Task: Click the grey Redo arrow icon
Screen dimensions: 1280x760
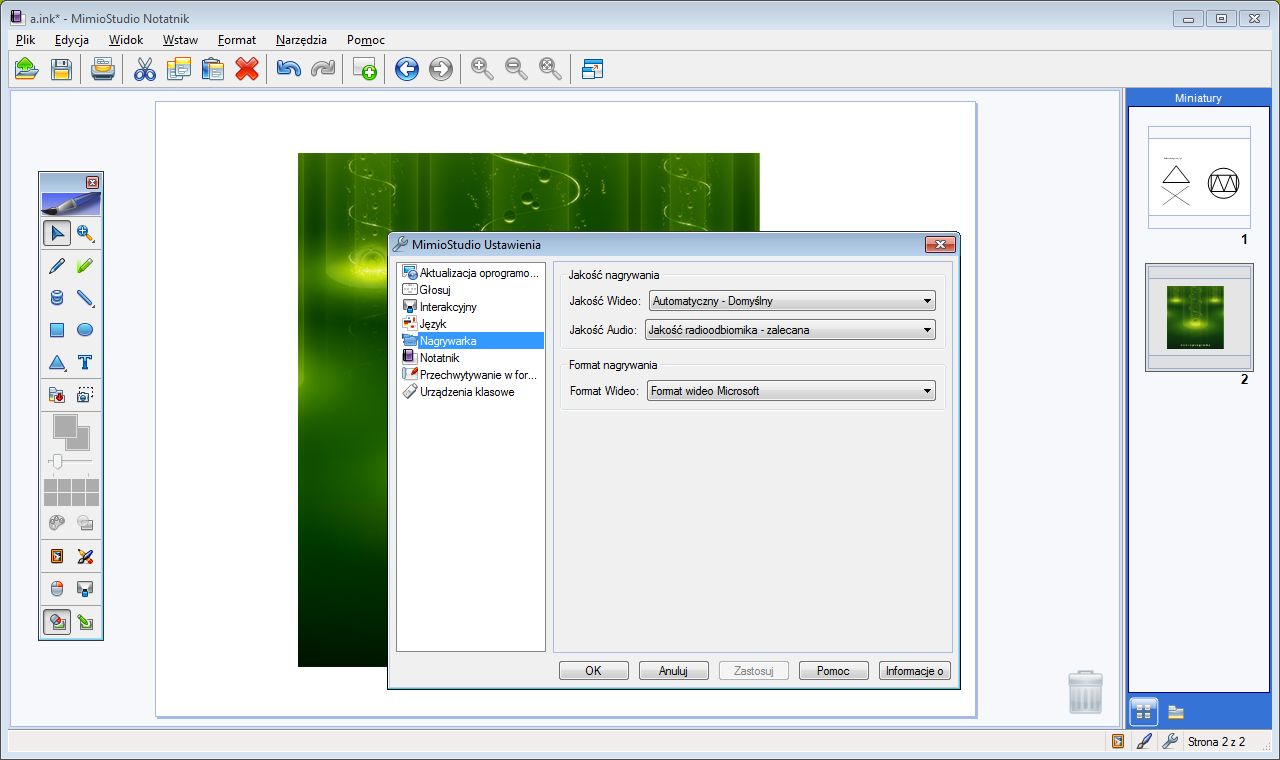Action: [x=323, y=69]
